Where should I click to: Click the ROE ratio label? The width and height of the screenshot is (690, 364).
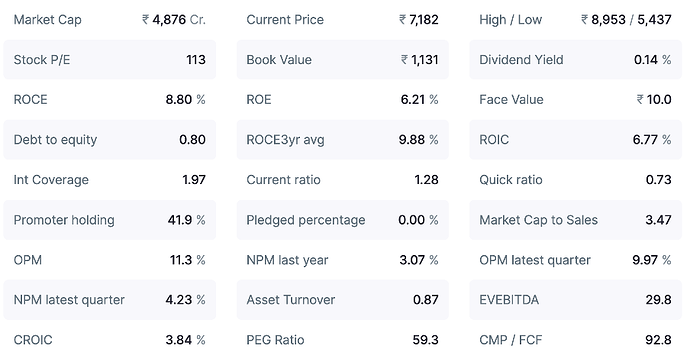(259, 99)
